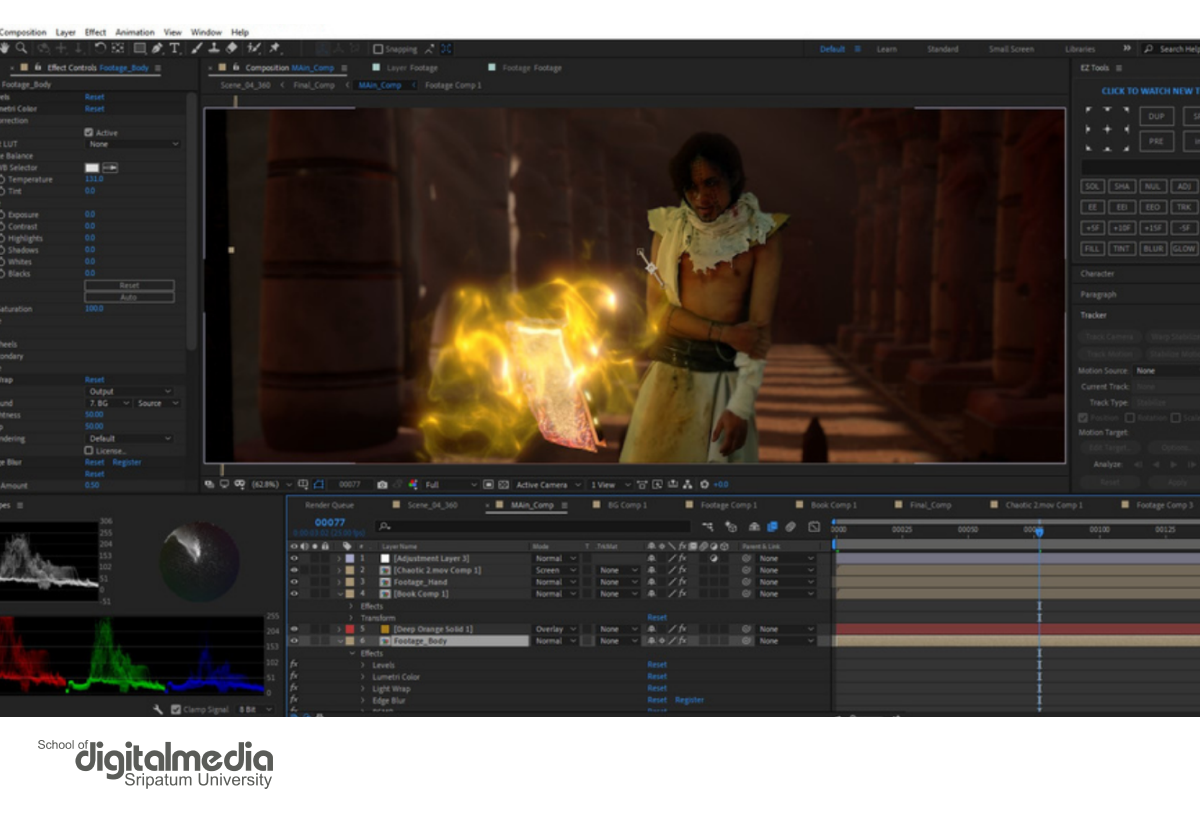Open the composition mini-flowchart in timeline
1200x813 pixels.
pyautogui.click(x=708, y=526)
